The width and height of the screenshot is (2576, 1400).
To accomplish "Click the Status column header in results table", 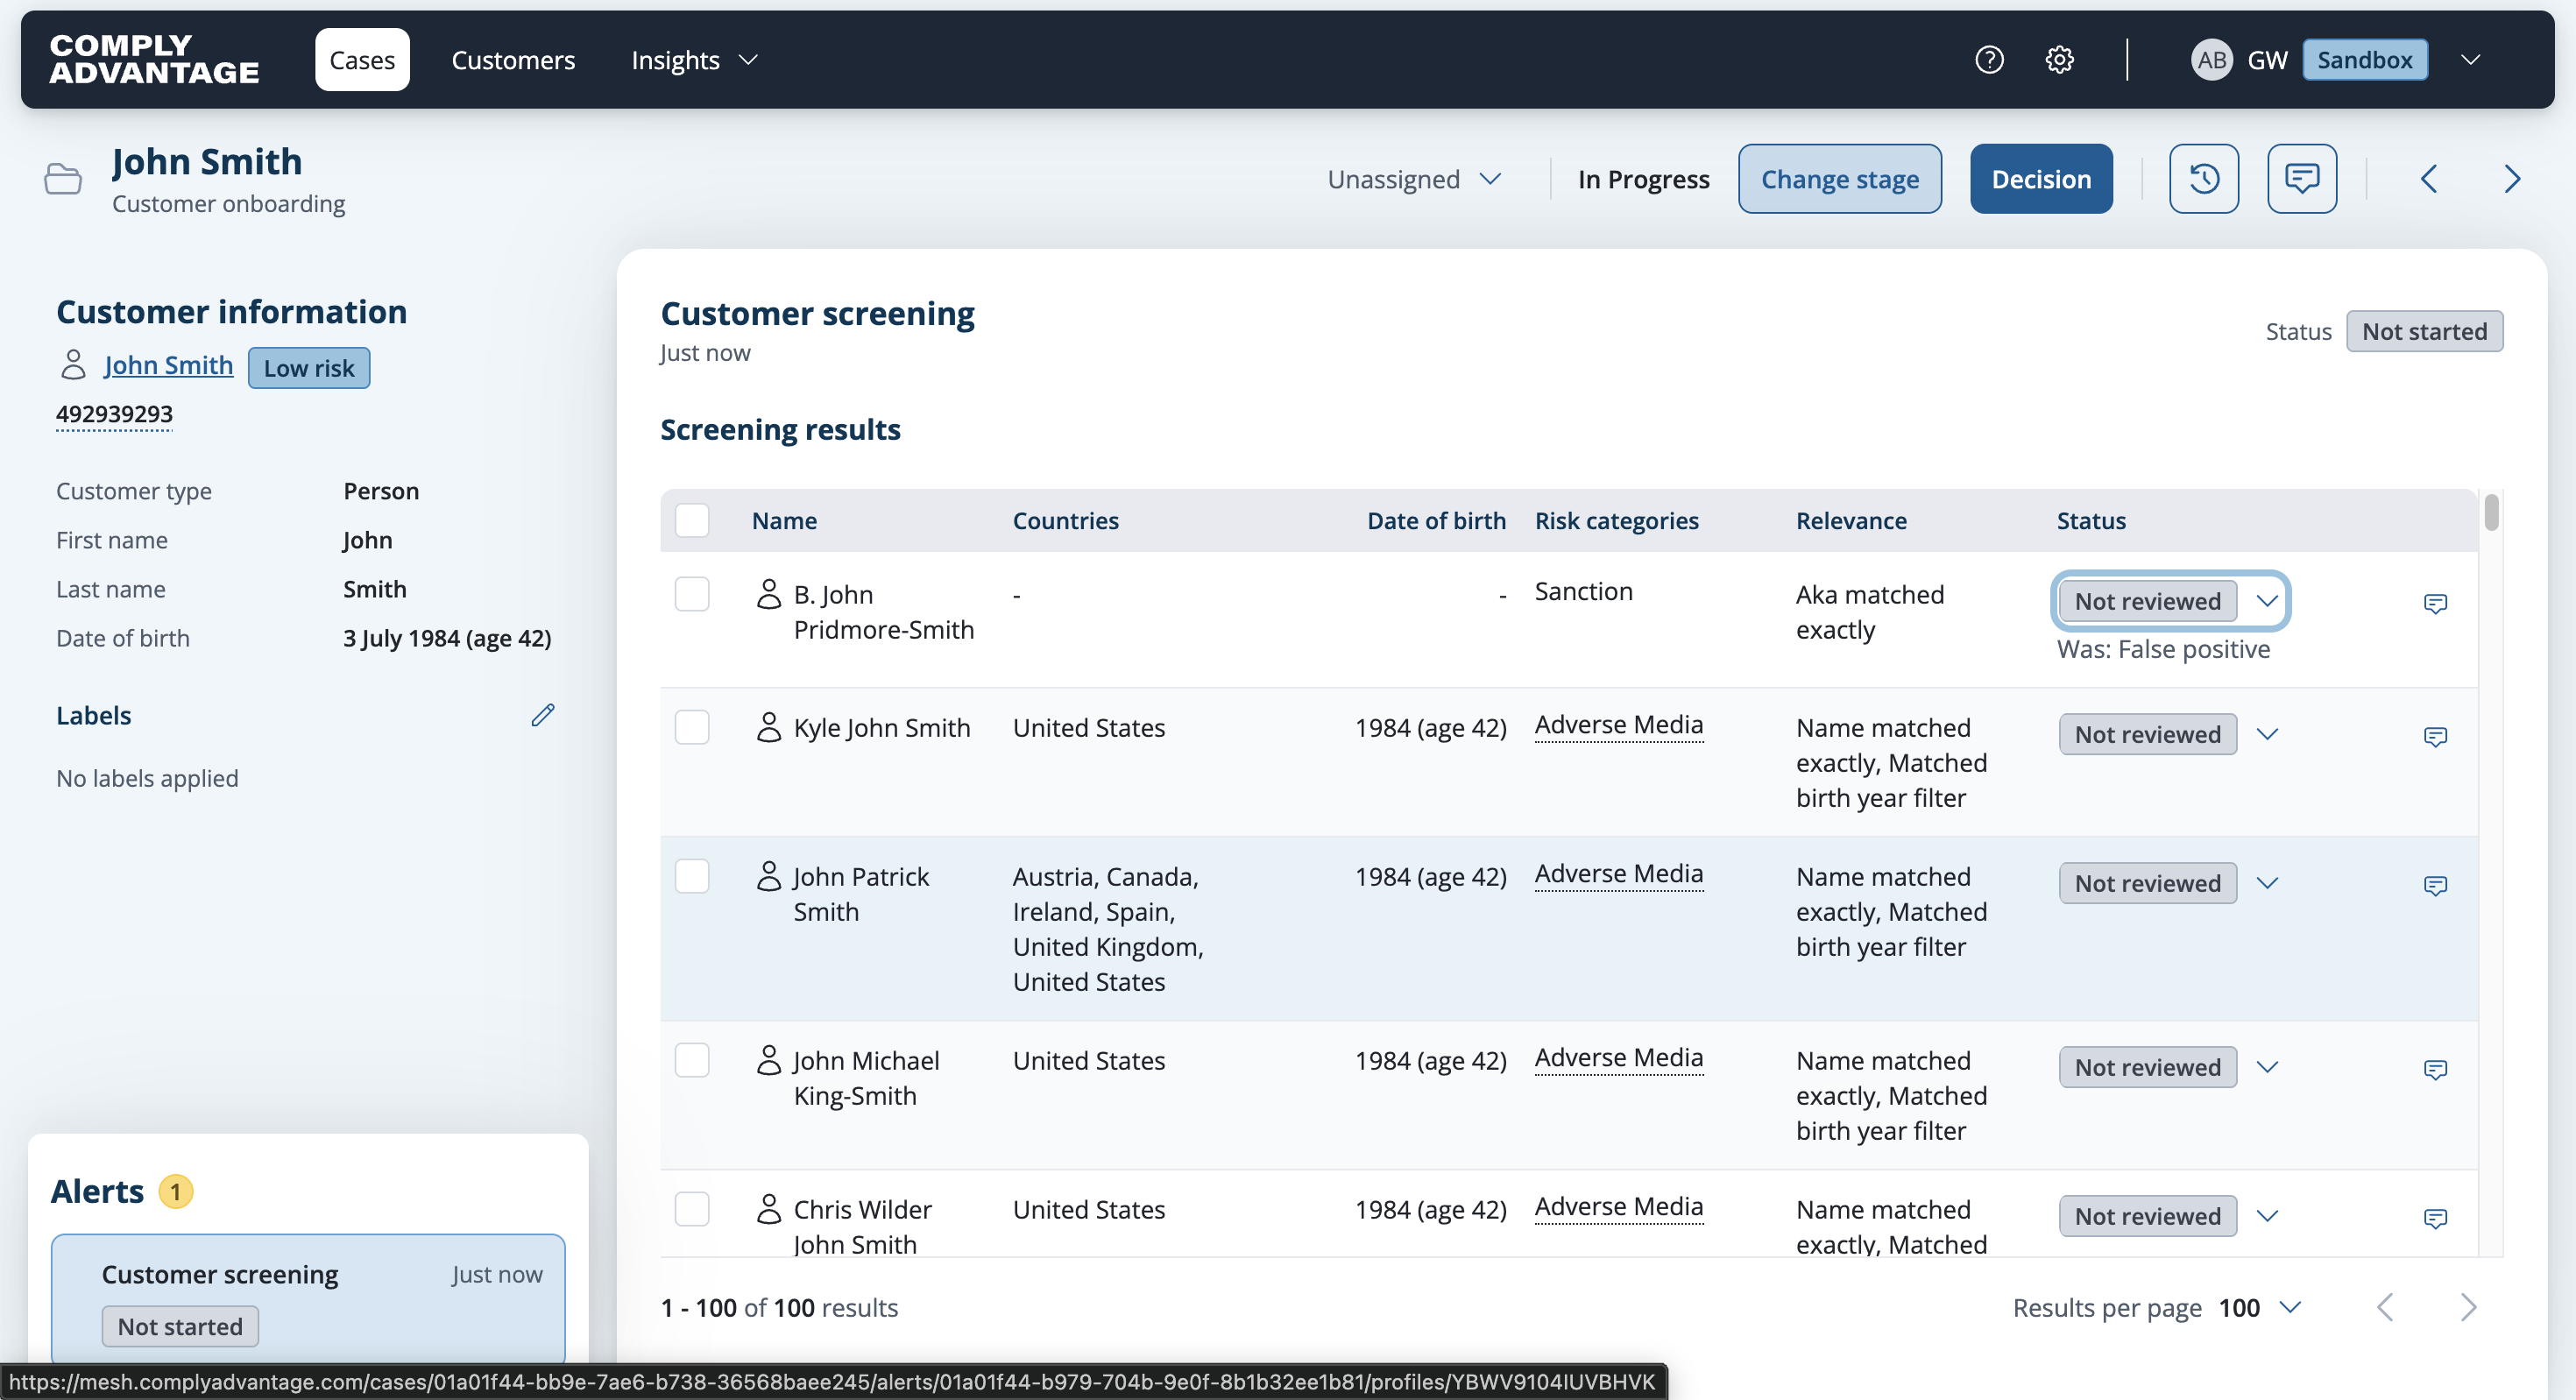I will click(2091, 520).
